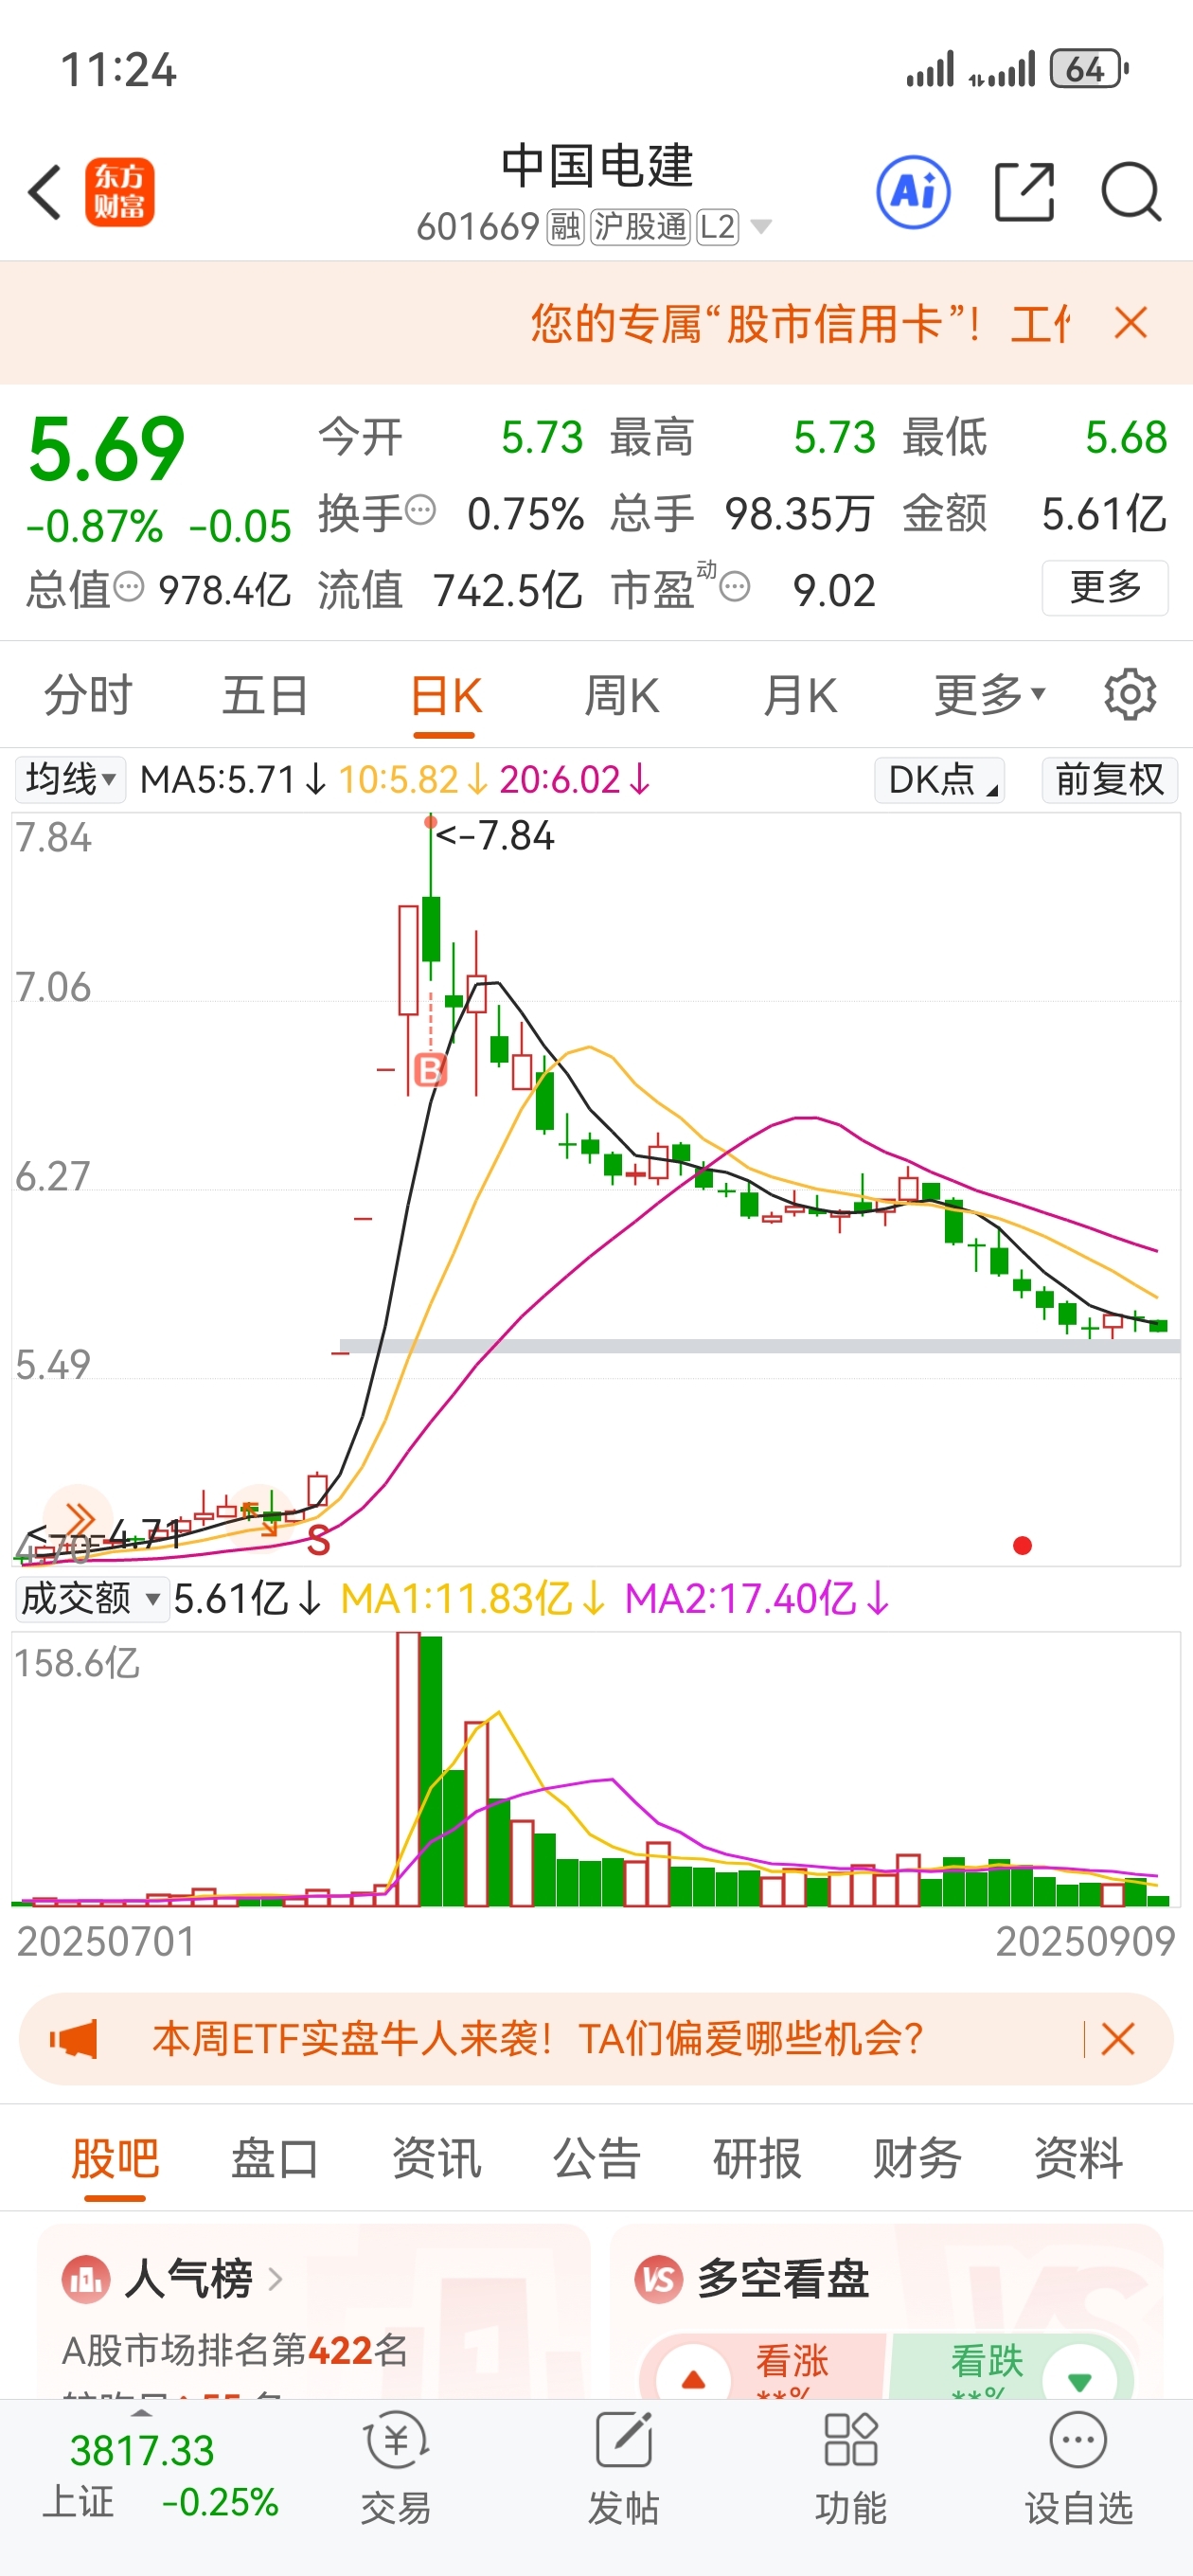Open the 东方财富 logo icon
The height and width of the screenshot is (2576, 1193).
[119, 191]
